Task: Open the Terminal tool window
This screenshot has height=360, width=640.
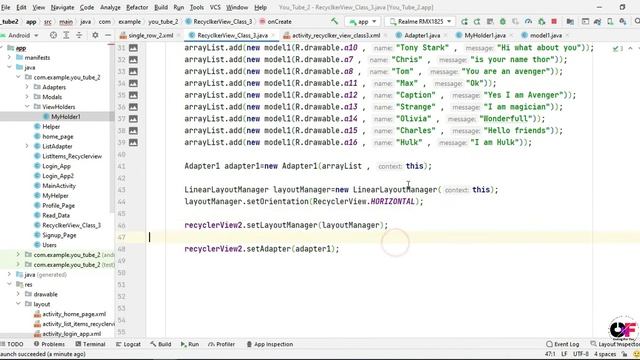Action: pyautogui.click(x=90, y=344)
